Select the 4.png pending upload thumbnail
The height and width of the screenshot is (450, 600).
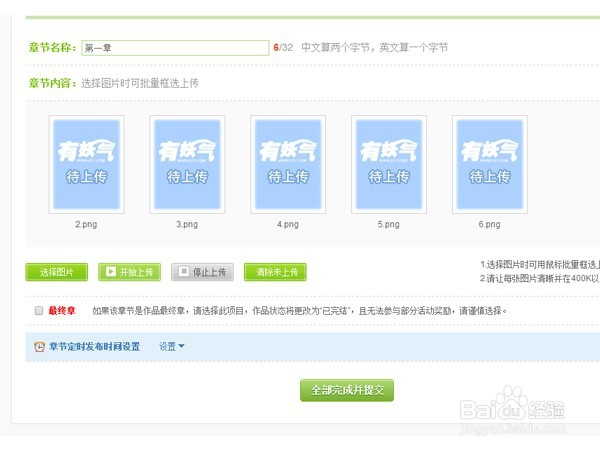pyautogui.click(x=288, y=164)
